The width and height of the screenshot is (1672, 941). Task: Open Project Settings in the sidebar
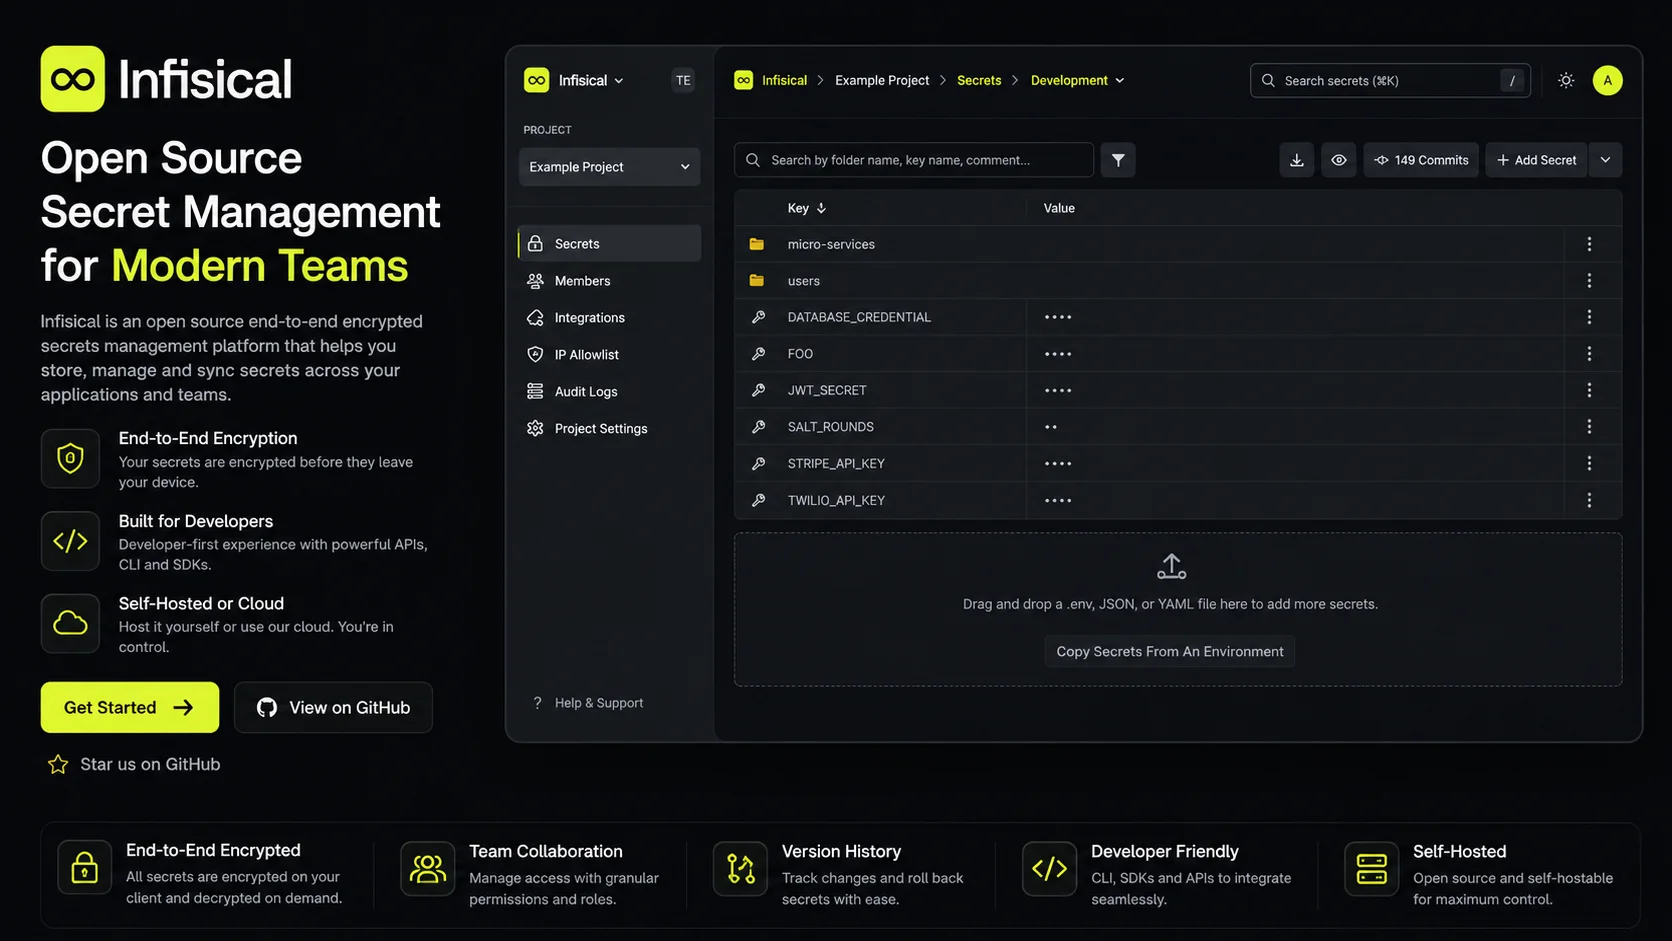click(609, 429)
